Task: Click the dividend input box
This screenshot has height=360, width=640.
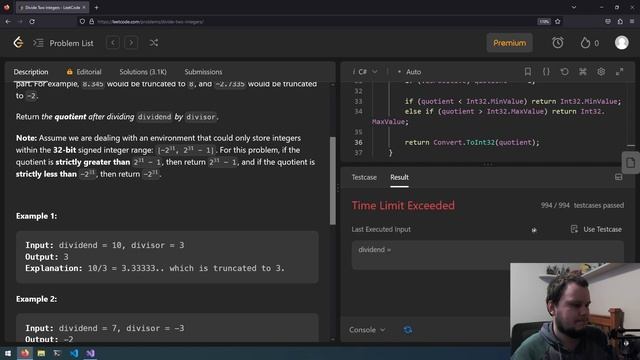Action: coord(488,255)
